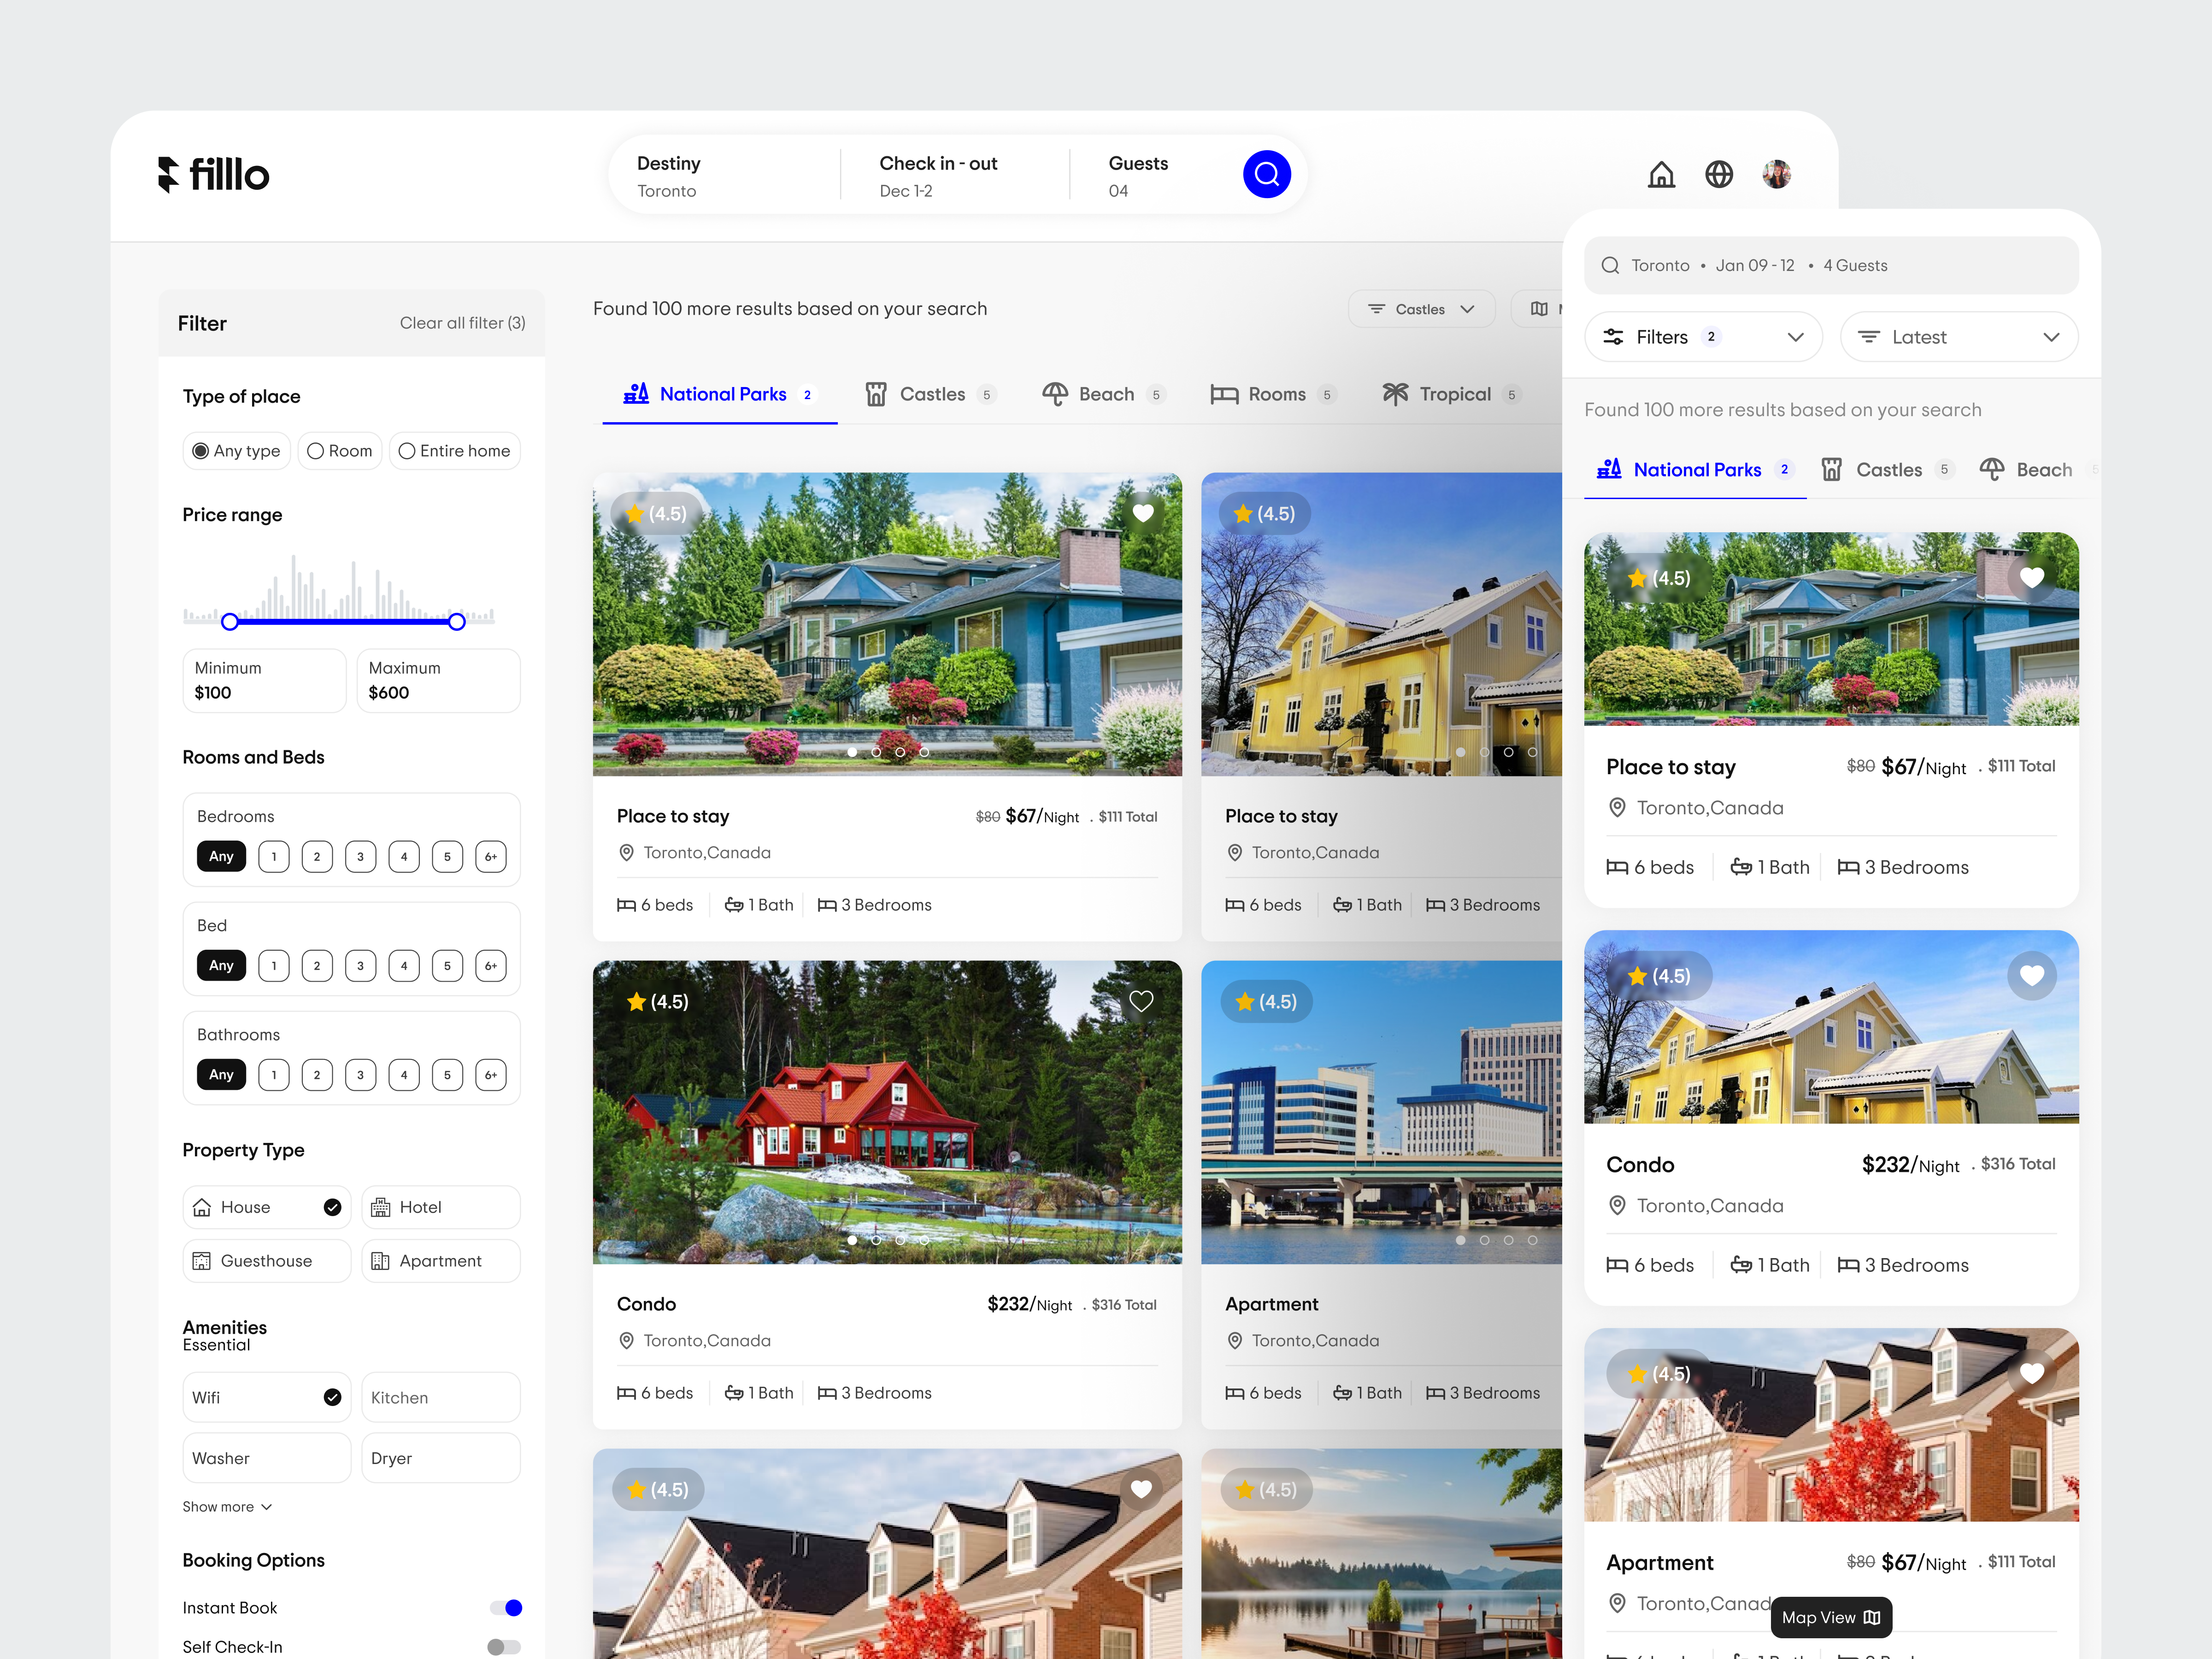Click the Map View button

pyautogui.click(x=1830, y=1617)
